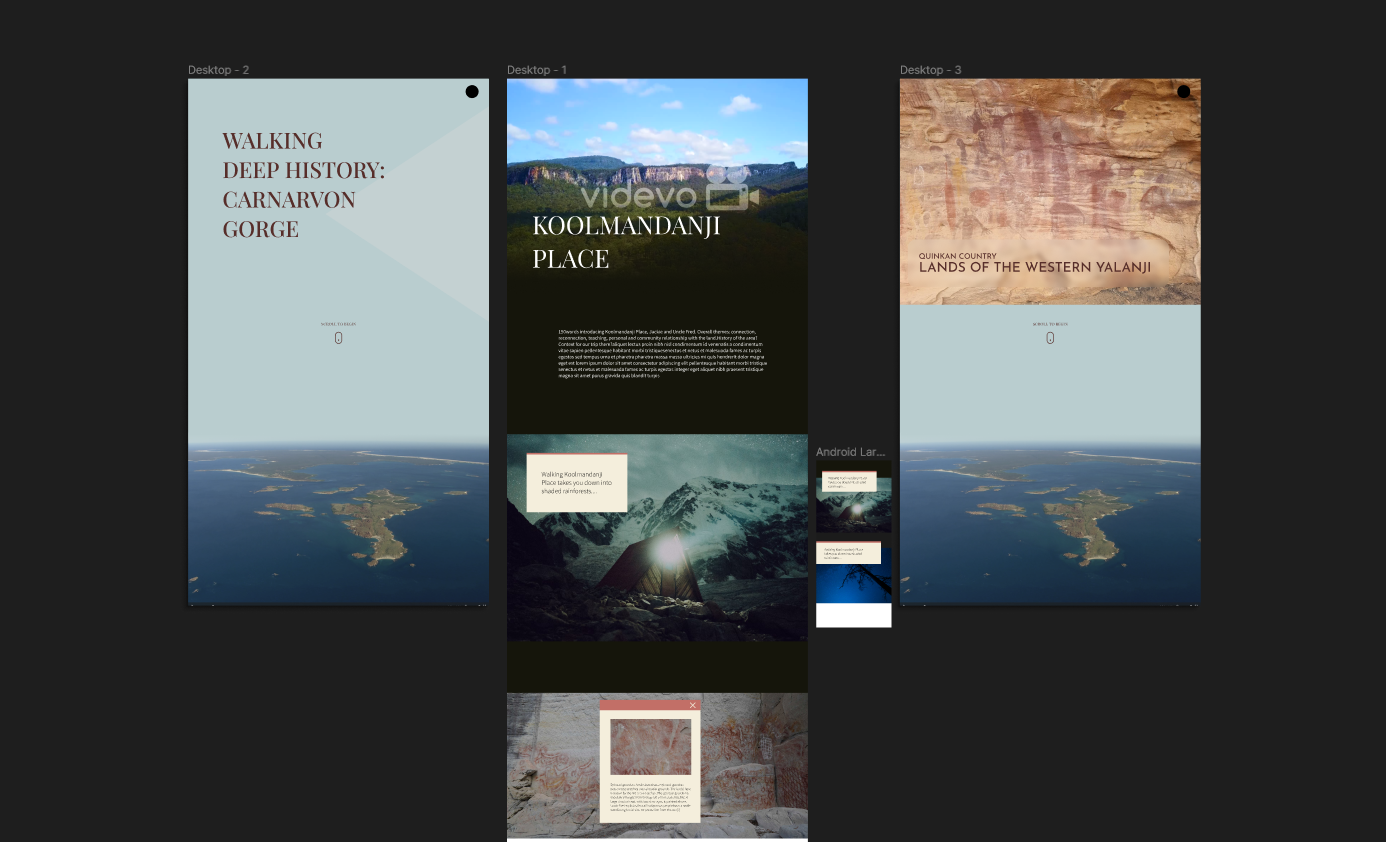The height and width of the screenshot is (842, 1386).
Task: Select the 150 words intro paragraph
Action: [x=661, y=353]
